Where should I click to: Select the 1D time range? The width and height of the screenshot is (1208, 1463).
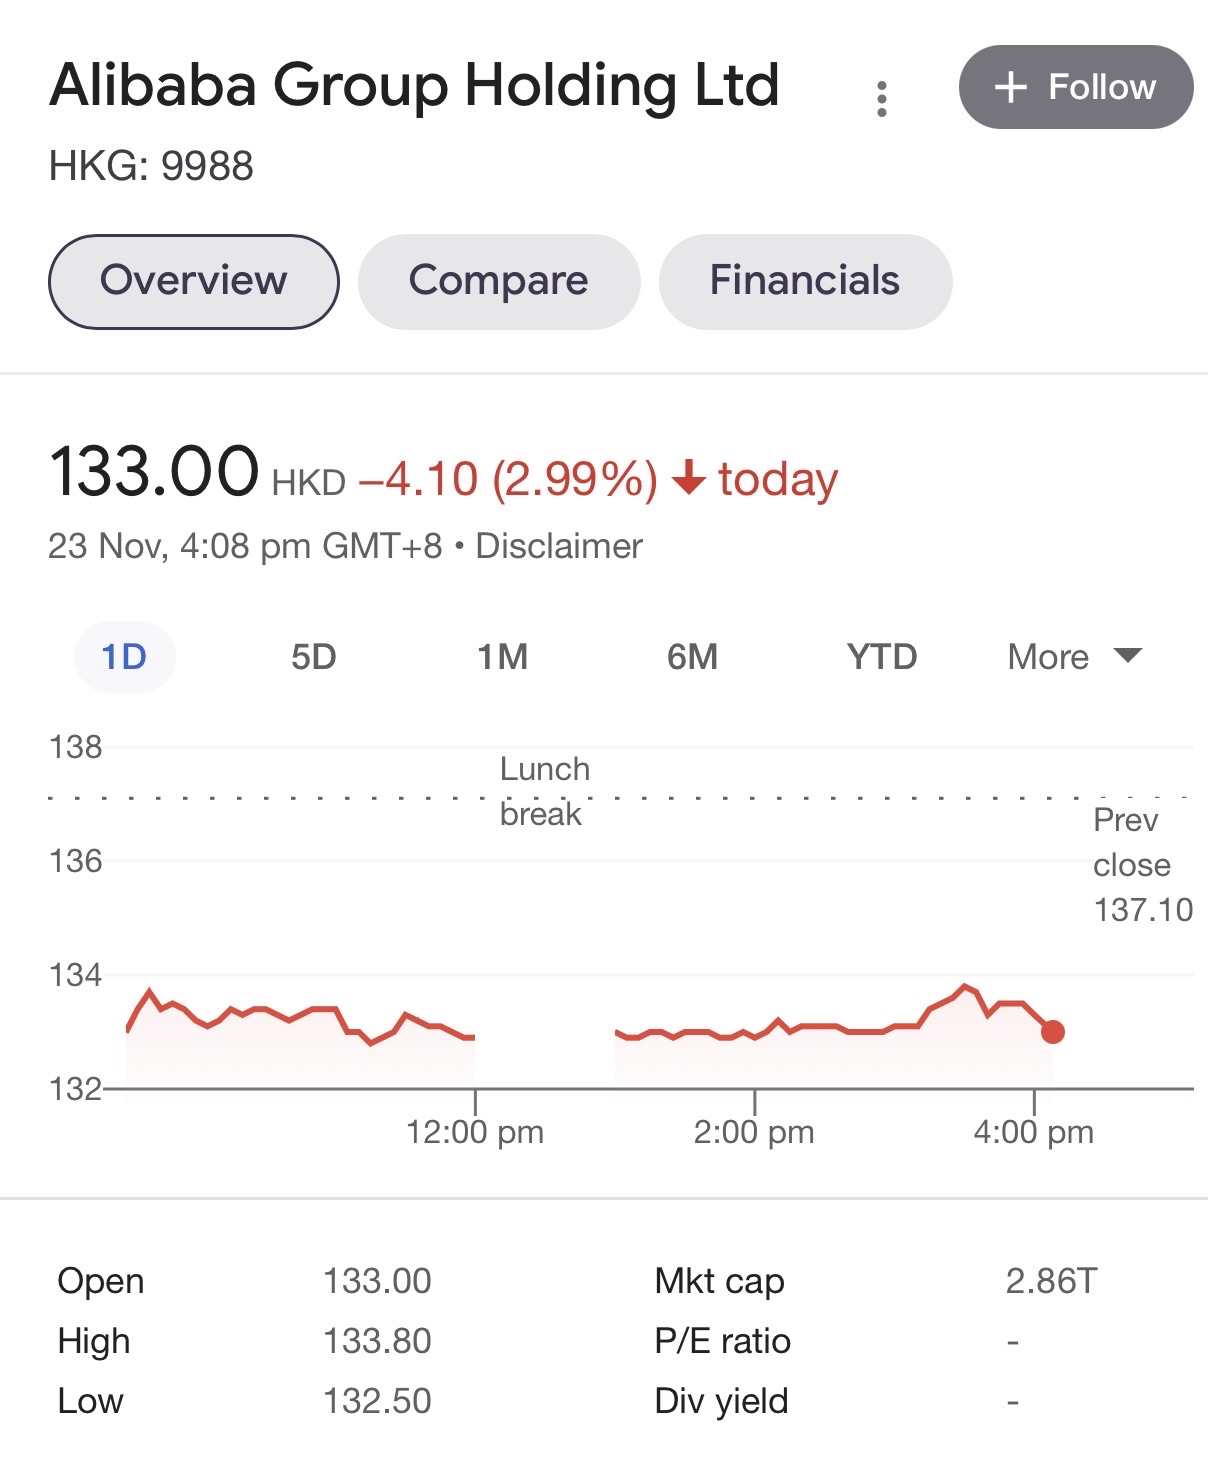(x=124, y=657)
